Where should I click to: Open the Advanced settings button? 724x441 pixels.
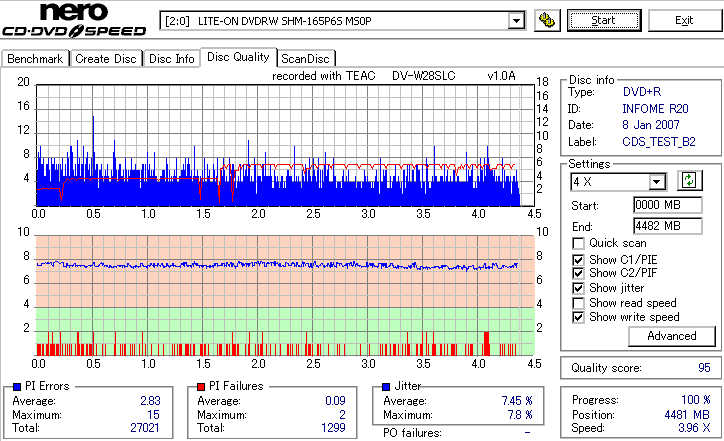tap(671, 336)
